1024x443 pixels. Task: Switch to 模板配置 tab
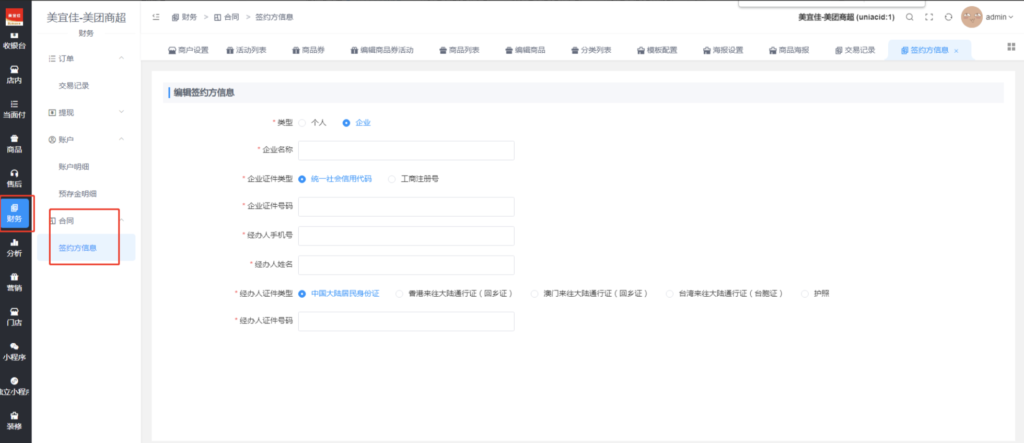[x=657, y=50]
